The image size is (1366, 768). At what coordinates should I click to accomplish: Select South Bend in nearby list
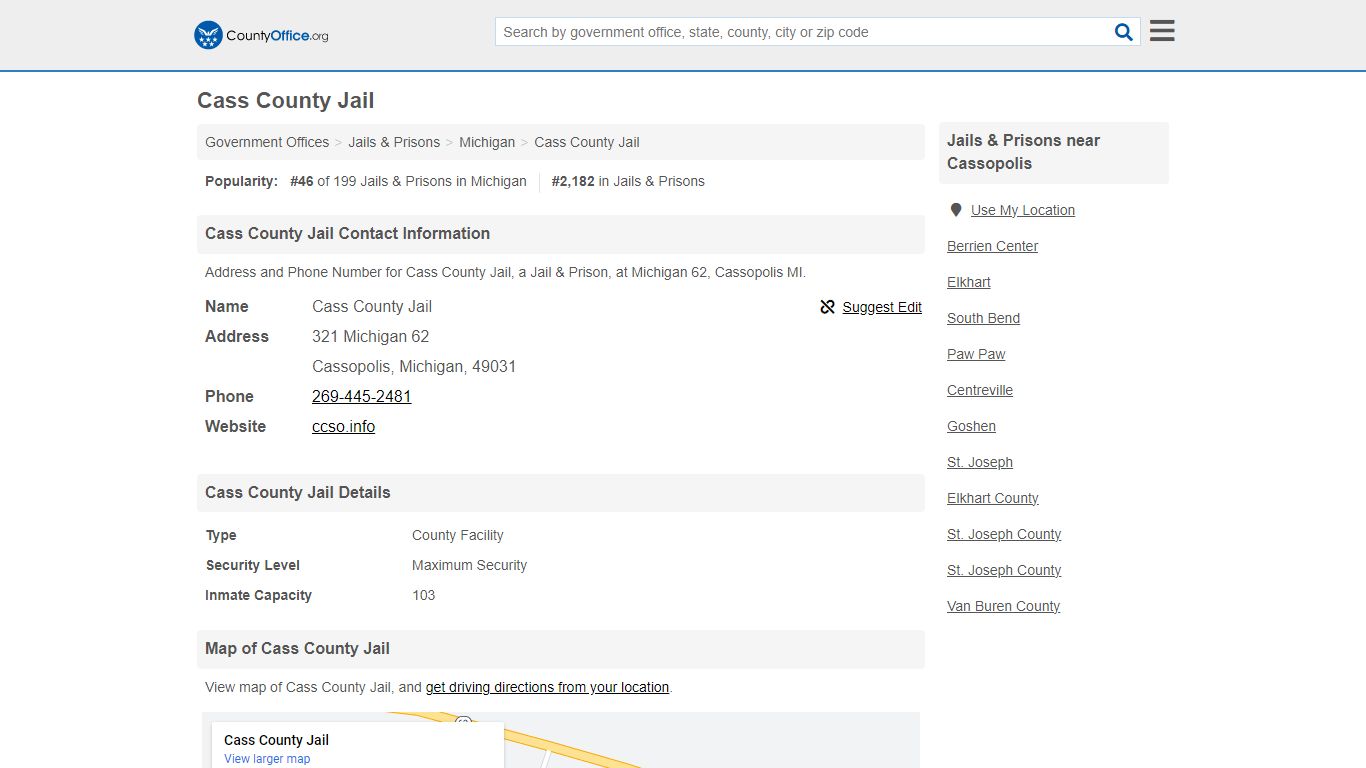983,318
